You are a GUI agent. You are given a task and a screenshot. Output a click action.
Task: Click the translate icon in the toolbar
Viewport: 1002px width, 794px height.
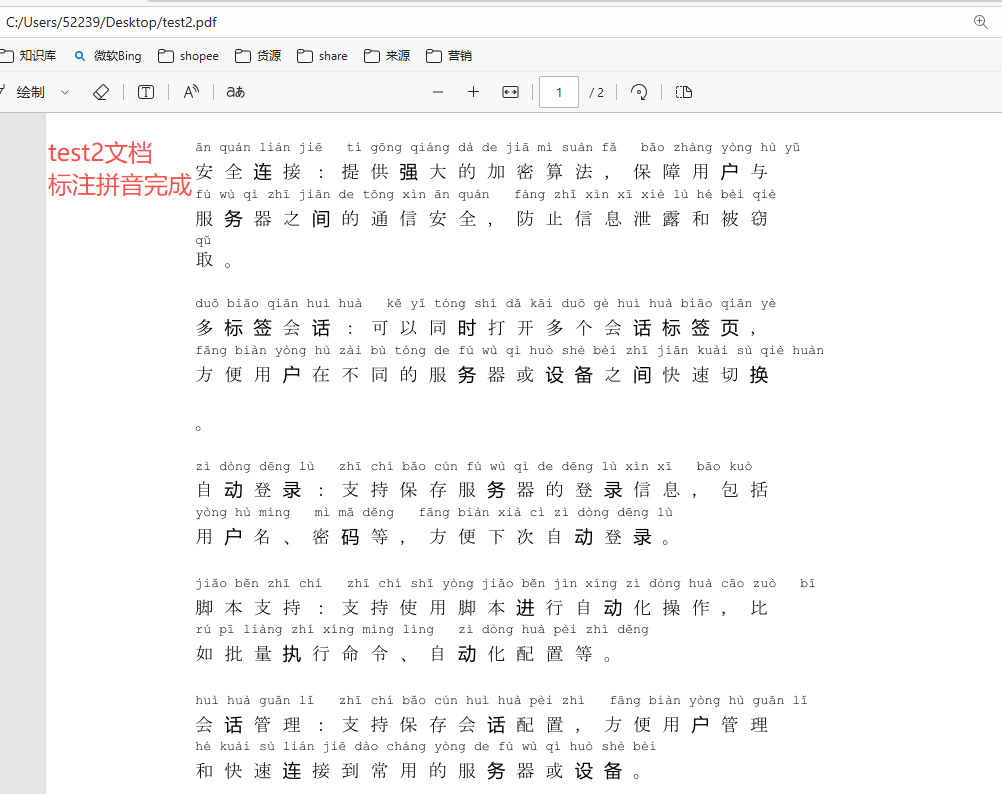pos(235,92)
